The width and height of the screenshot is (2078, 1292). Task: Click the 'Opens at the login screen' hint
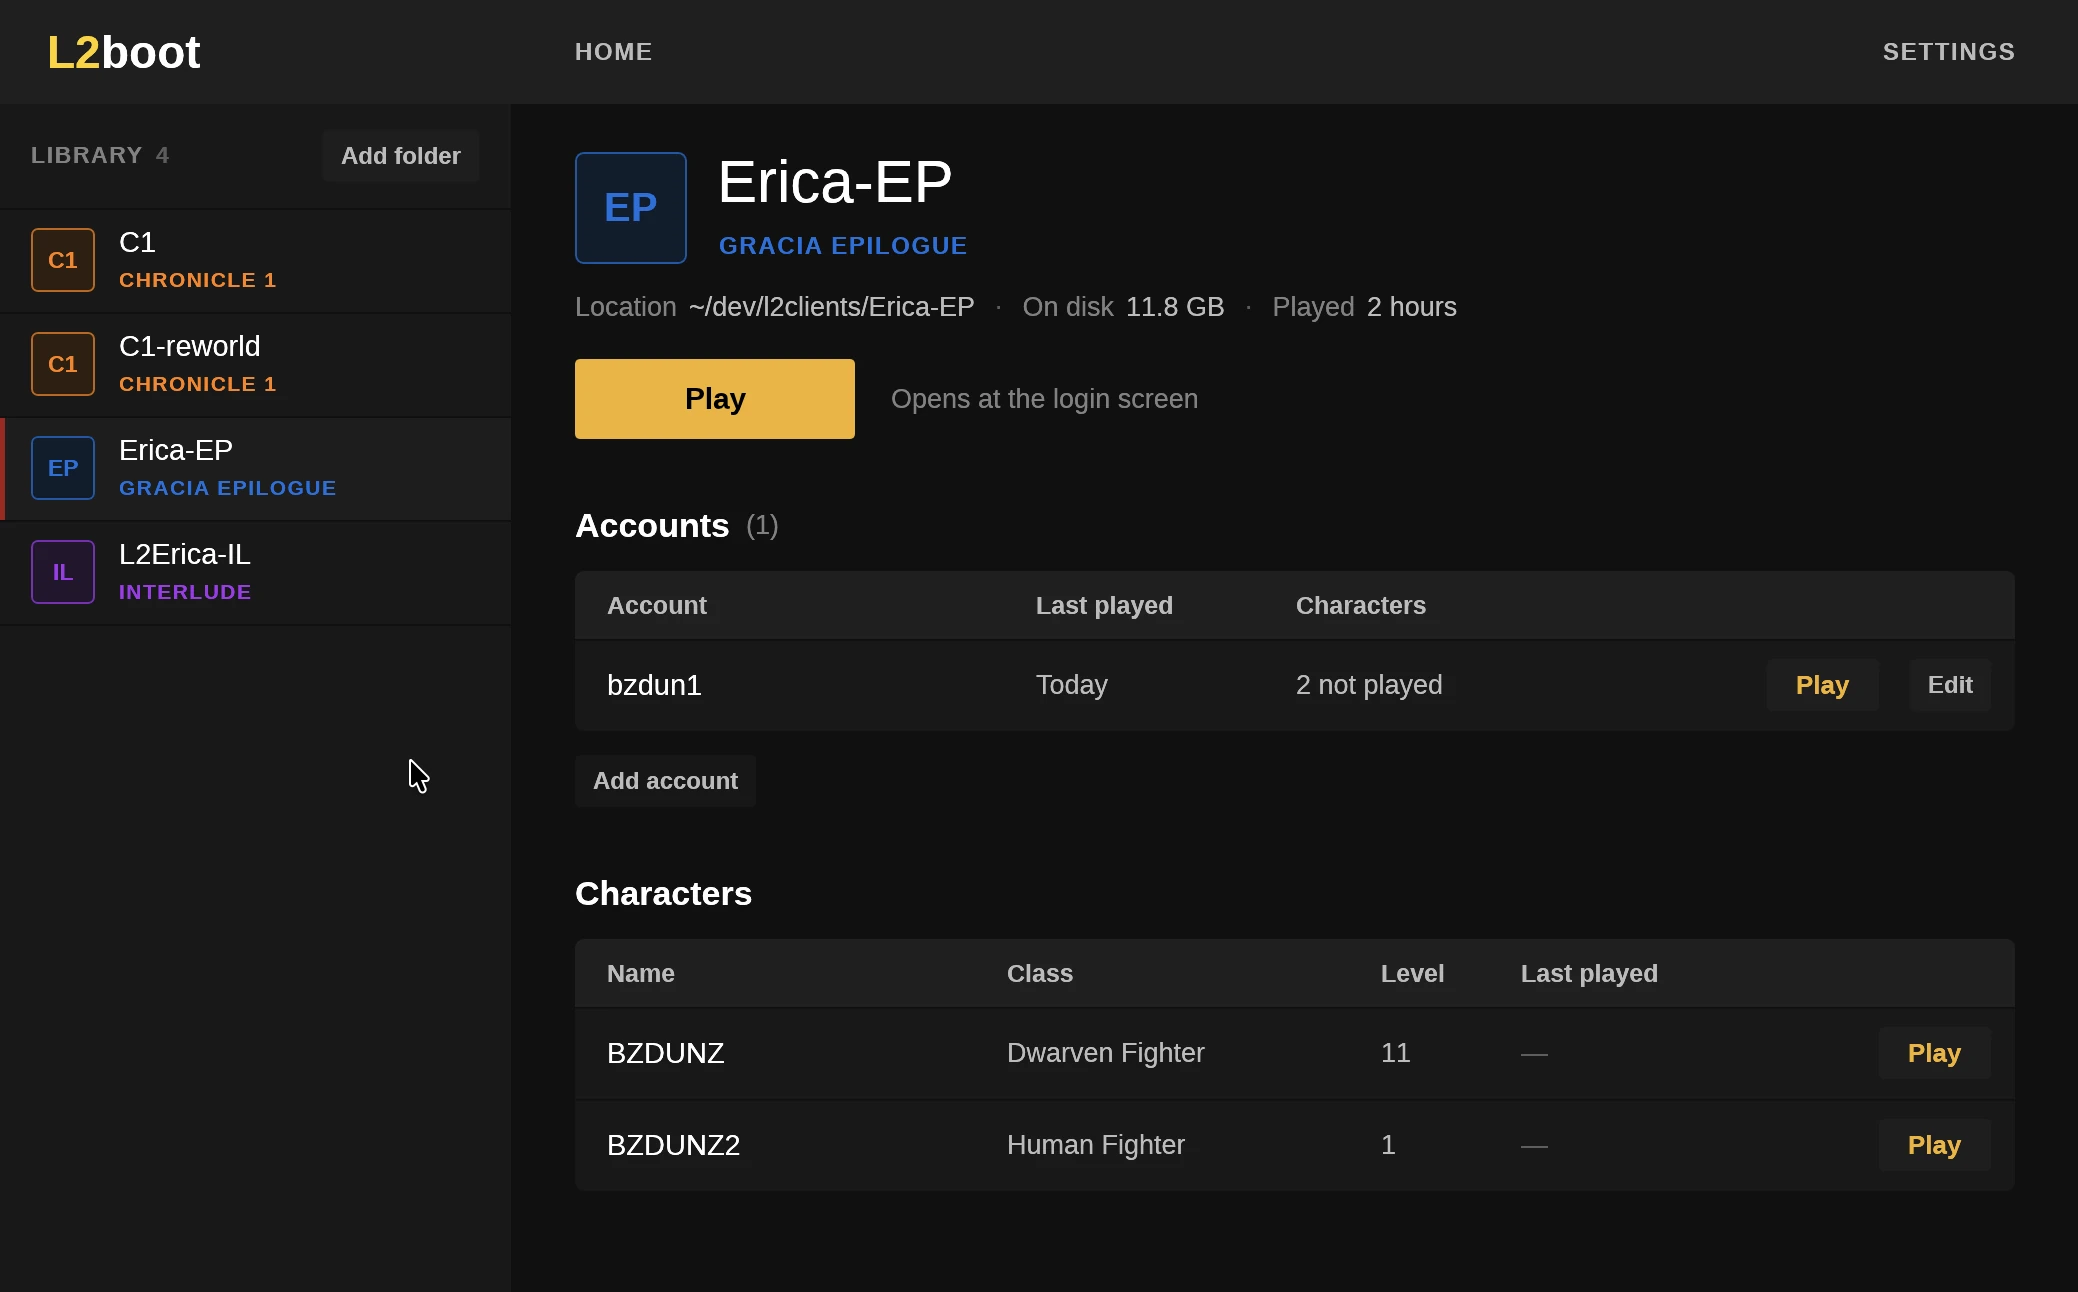point(1044,399)
